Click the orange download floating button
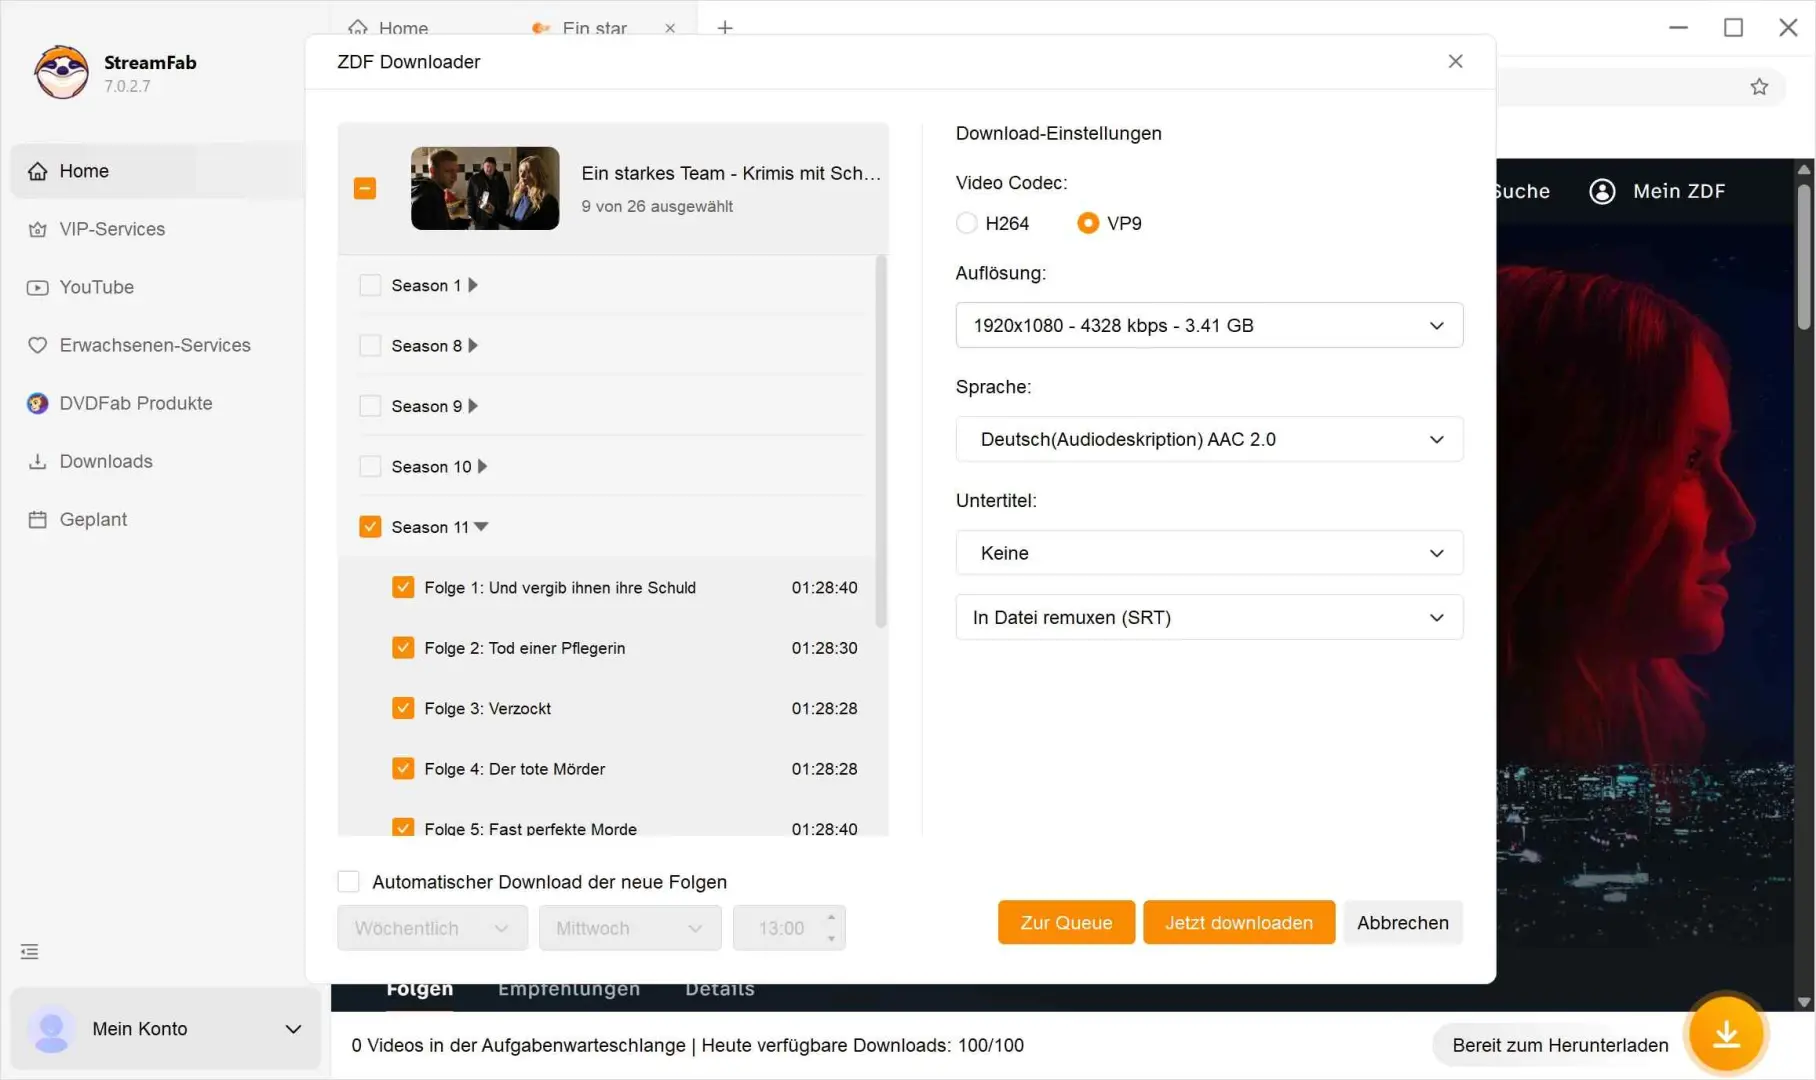This screenshot has height=1080, width=1816. (x=1726, y=1034)
